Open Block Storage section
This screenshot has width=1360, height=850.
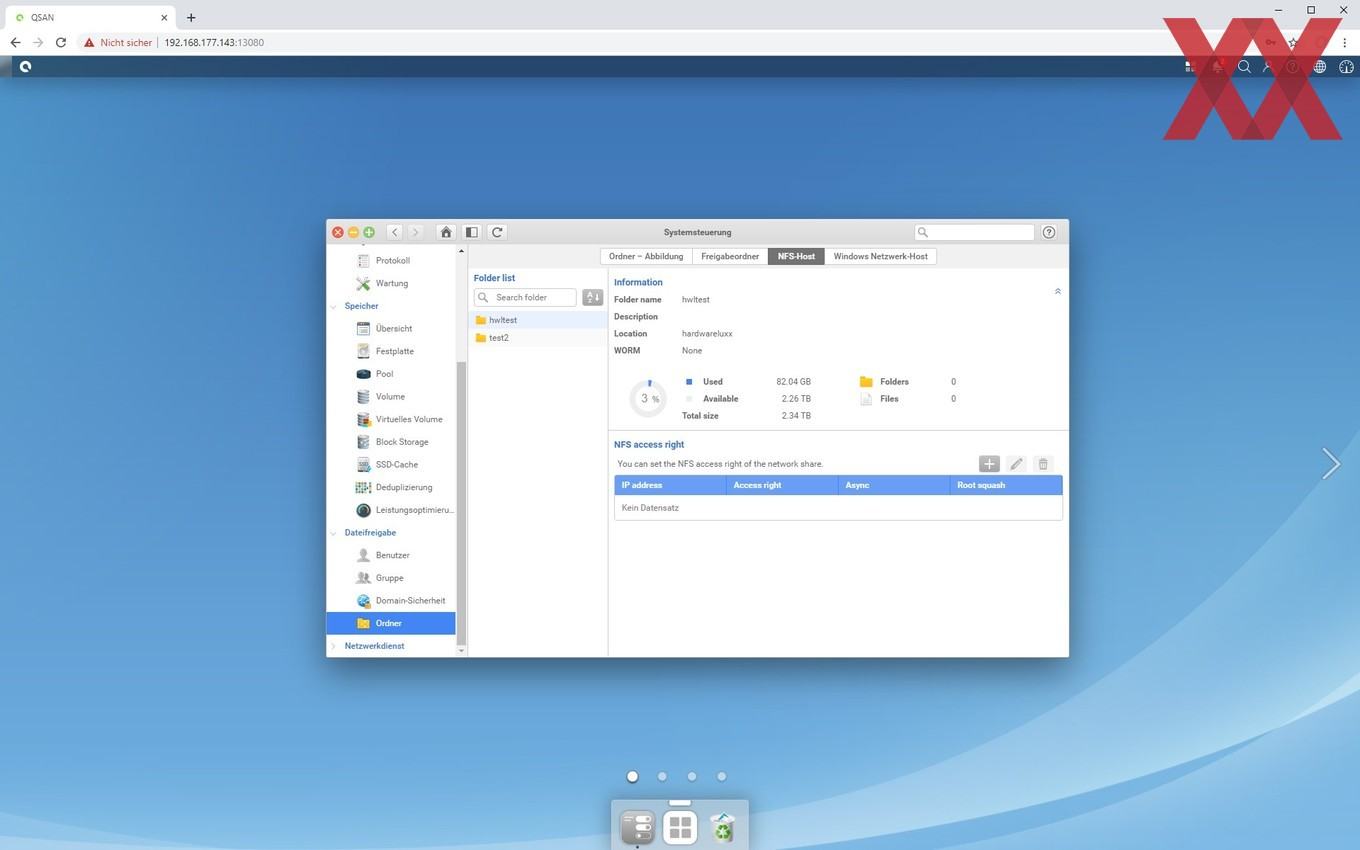pos(401,442)
